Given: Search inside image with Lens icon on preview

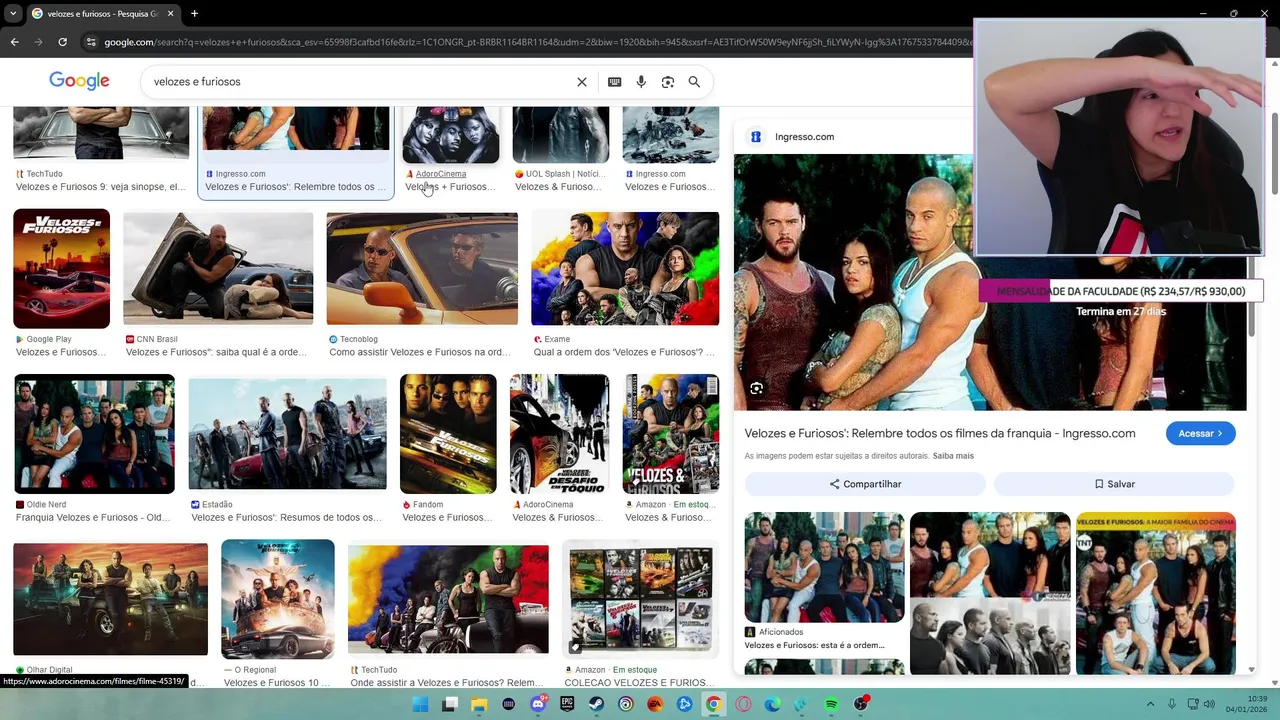Looking at the screenshot, I should tap(757, 388).
